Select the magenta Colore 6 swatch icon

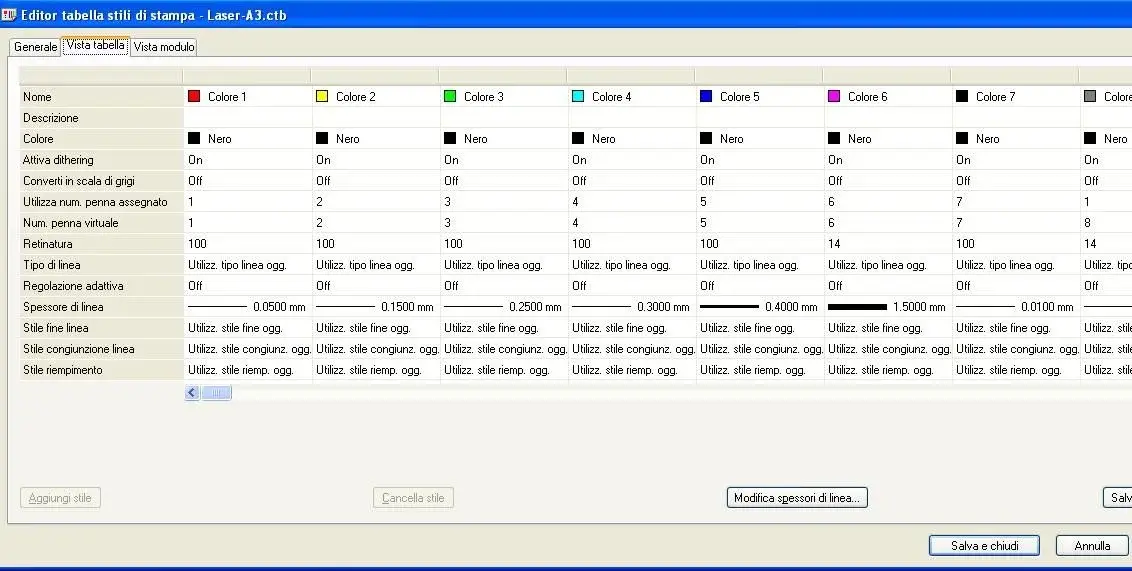(x=834, y=96)
